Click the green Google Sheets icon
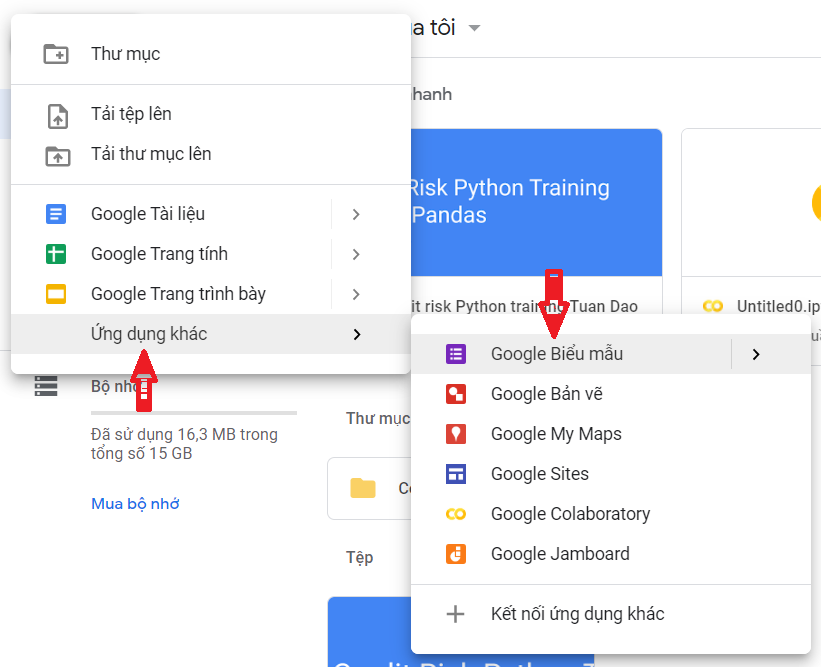The width and height of the screenshot is (821, 667). pos(56,254)
